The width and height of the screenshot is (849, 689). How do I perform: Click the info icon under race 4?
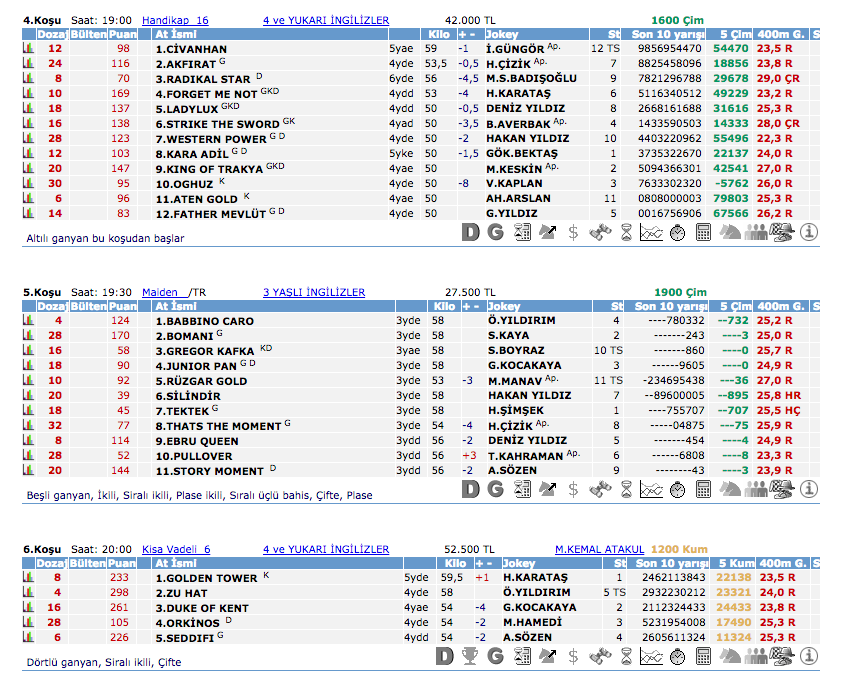(809, 233)
